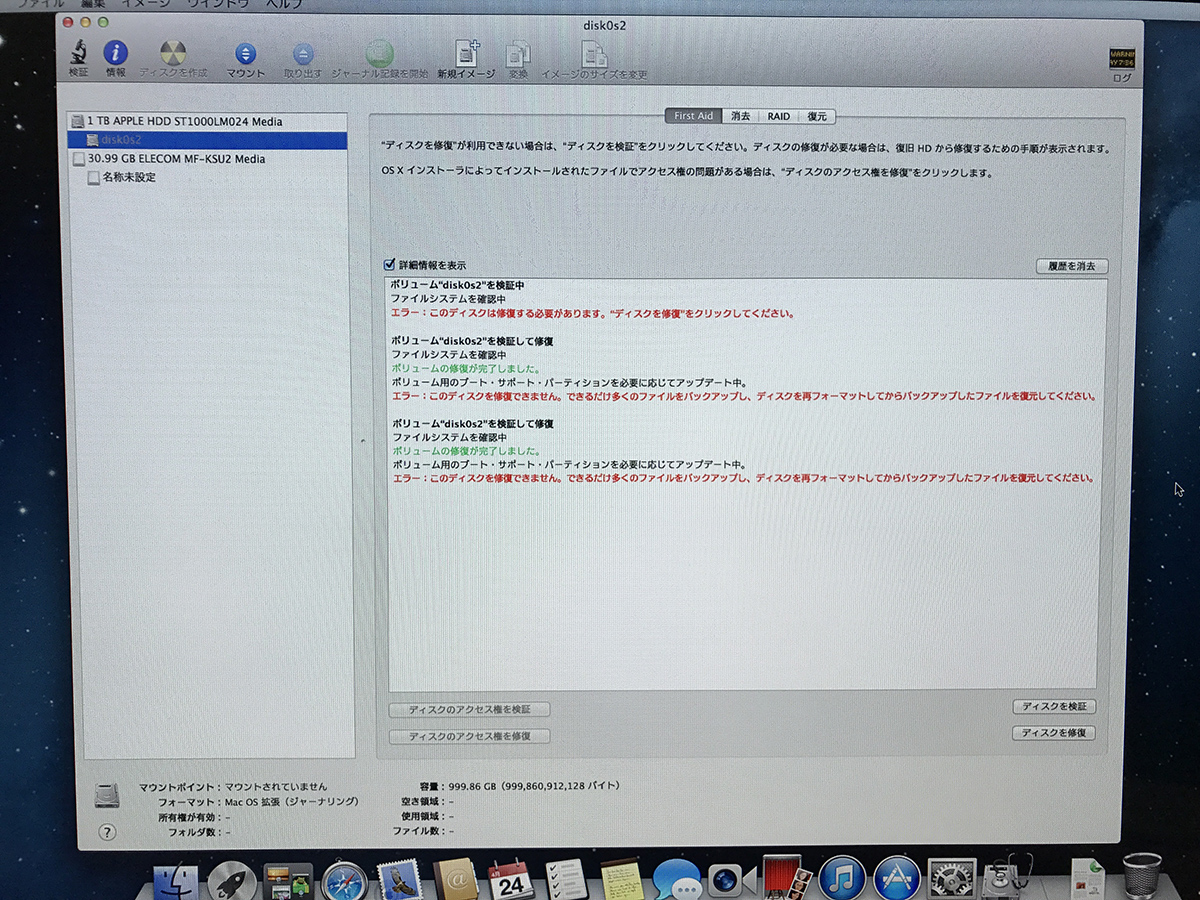
Task: Click the 変換 (Convert) toolbar icon
Action: point(518,56)
